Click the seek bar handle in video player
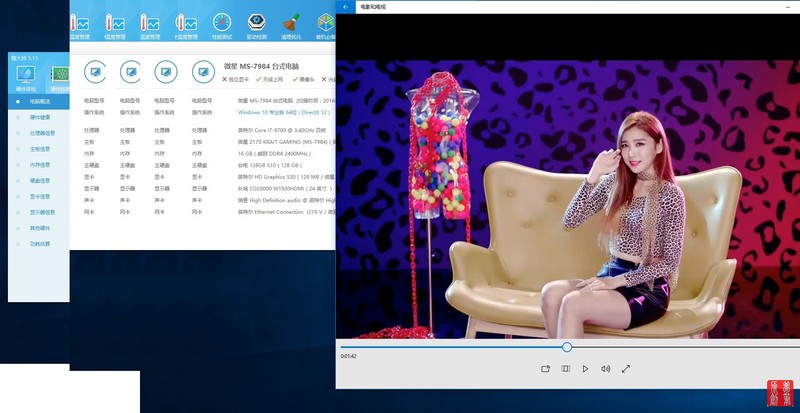 [x=567, y=347]
